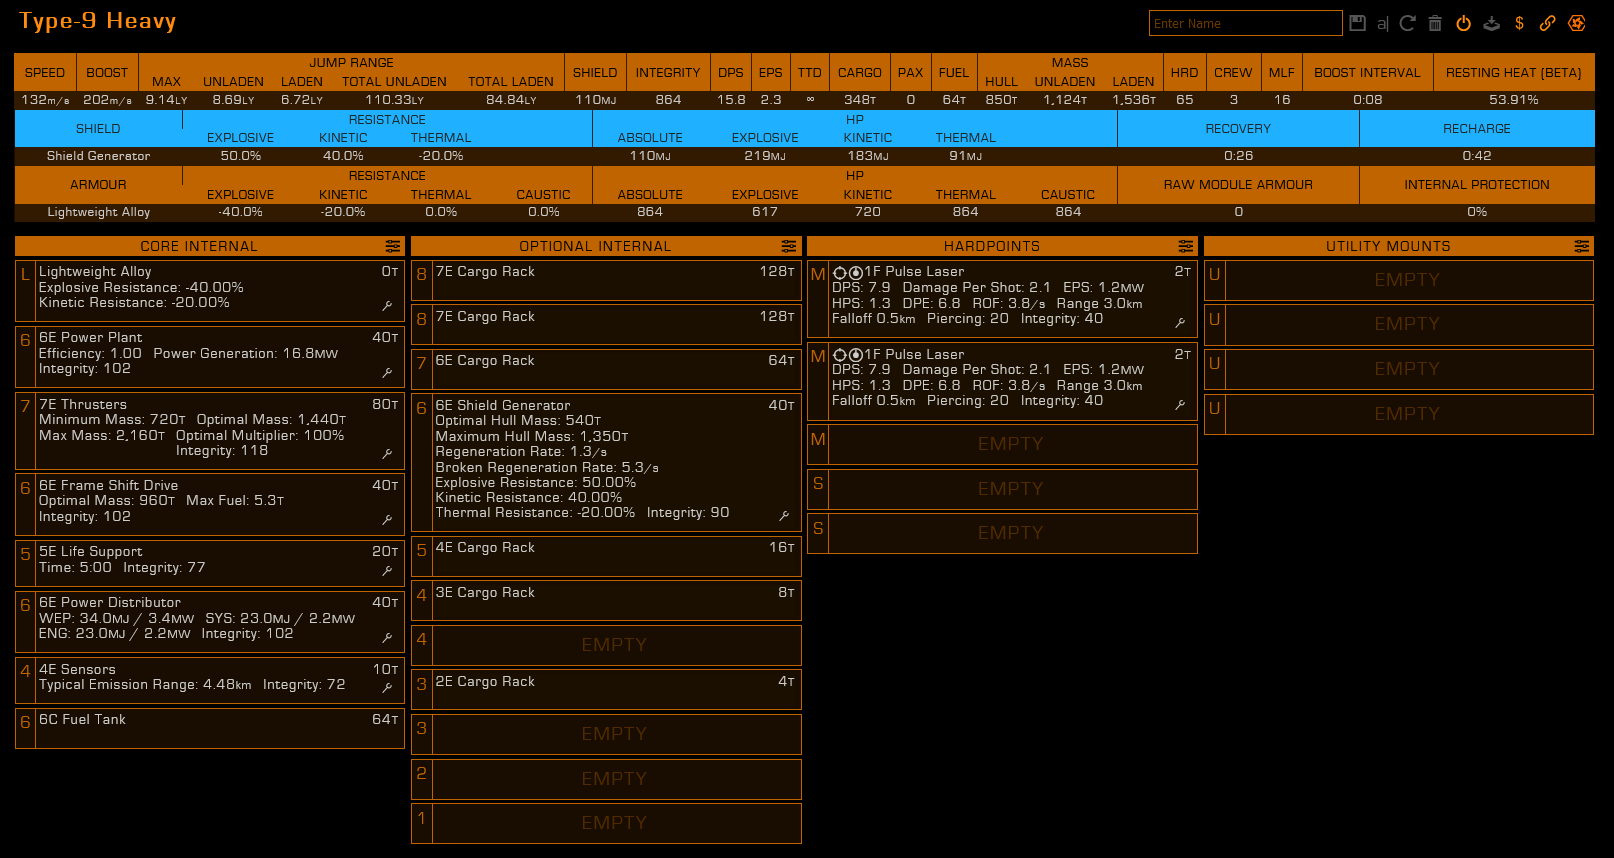Click the rename build icon

[1382, 23]
